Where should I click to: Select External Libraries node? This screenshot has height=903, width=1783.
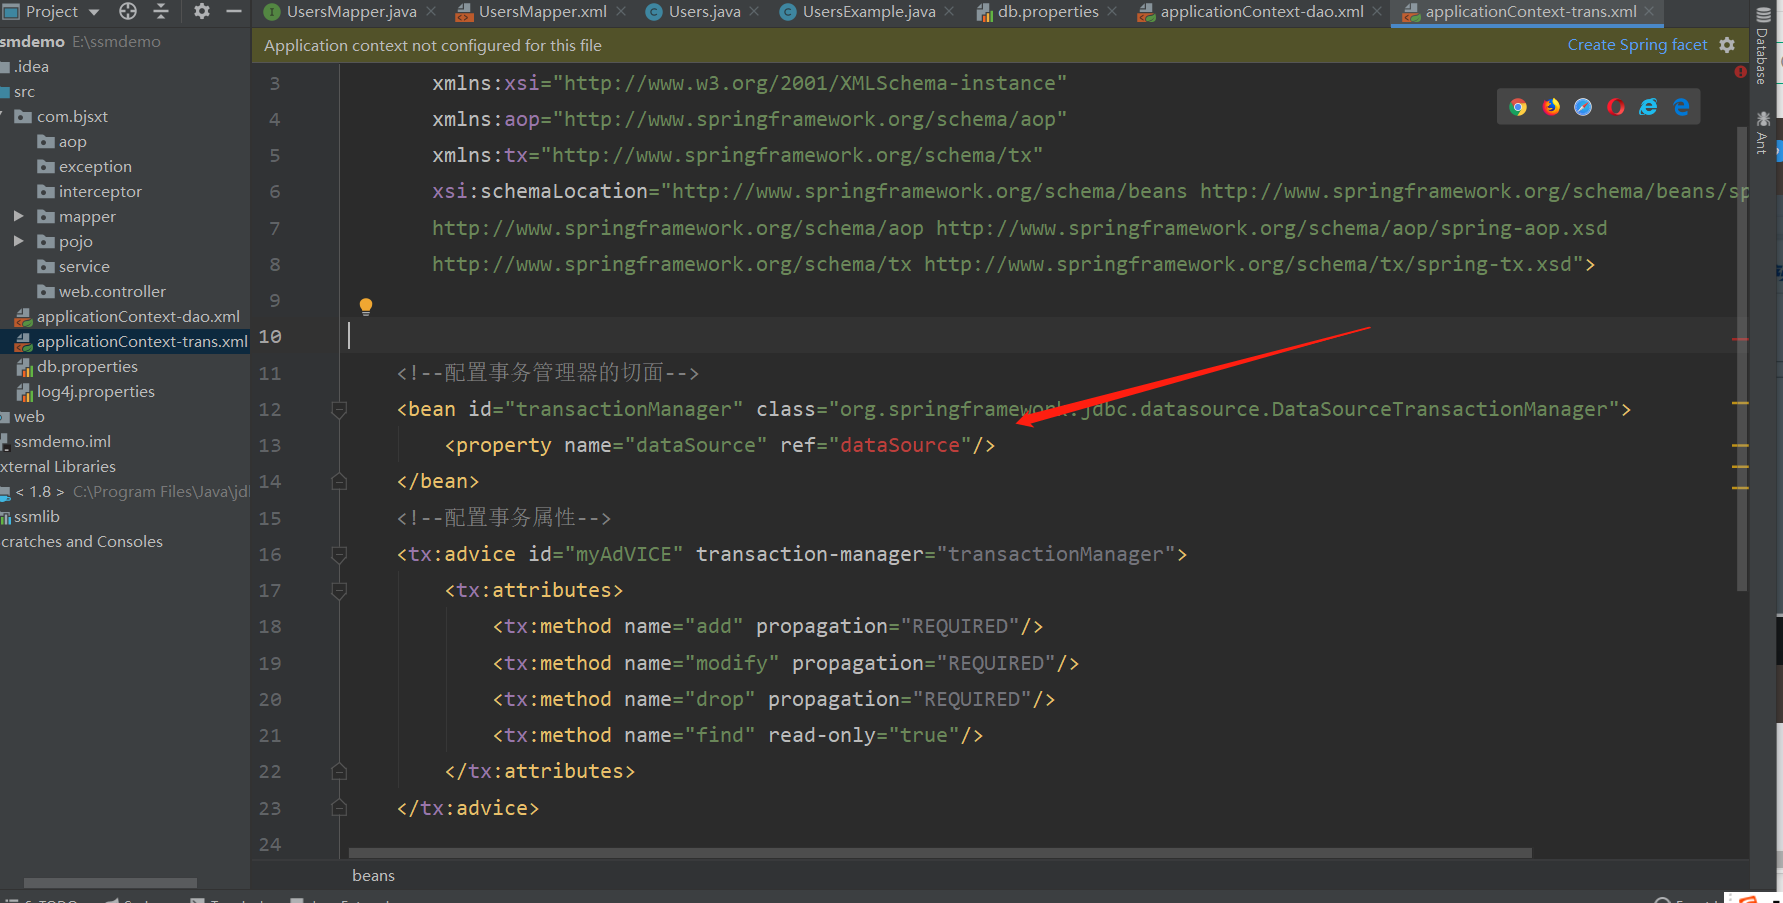[58, 467]
